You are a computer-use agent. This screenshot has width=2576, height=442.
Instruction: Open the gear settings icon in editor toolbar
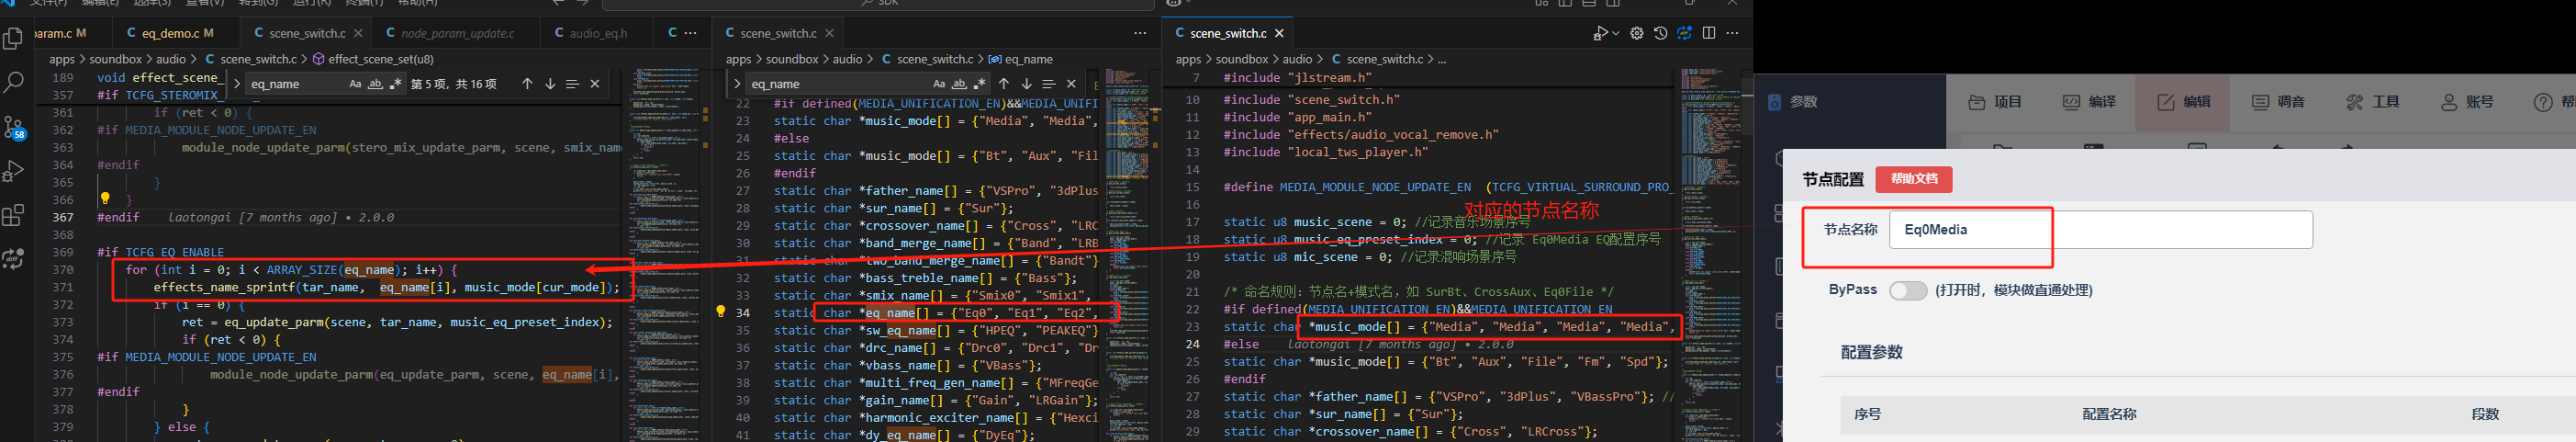(x=1637, y=33)
